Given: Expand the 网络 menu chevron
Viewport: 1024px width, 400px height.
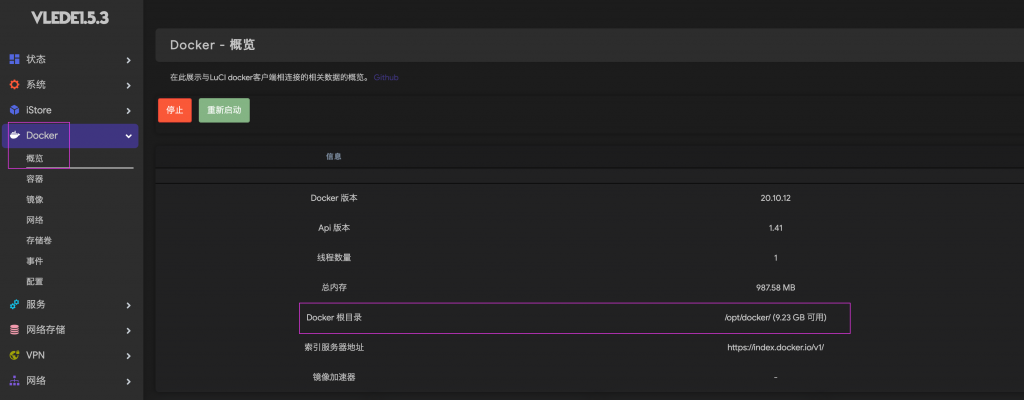Looking at the screenshot, I should point(129,382).
